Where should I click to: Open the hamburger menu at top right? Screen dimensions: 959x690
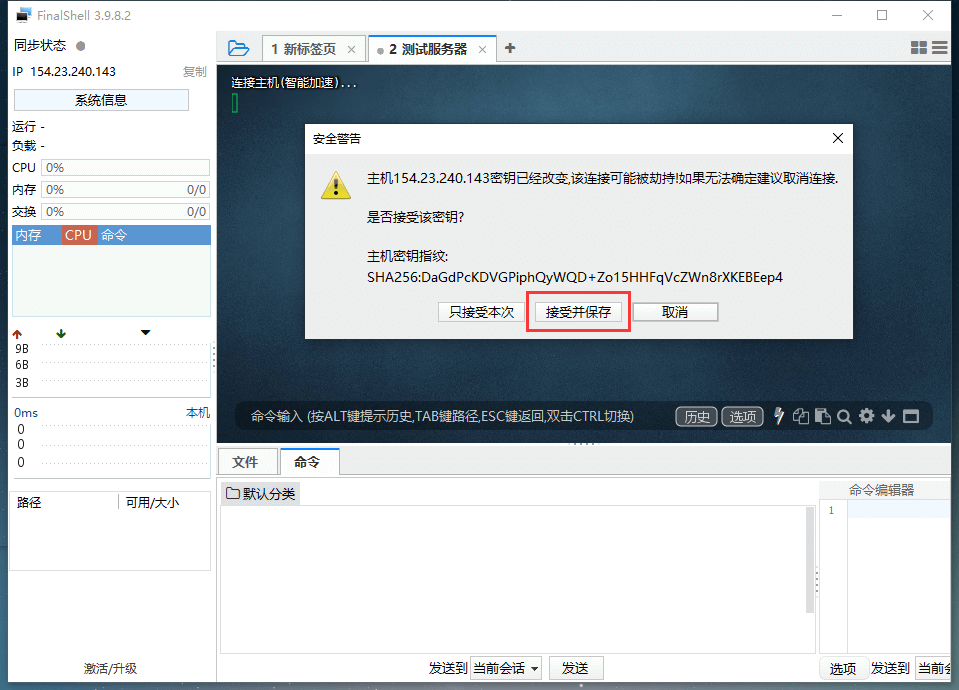point(940,47)
